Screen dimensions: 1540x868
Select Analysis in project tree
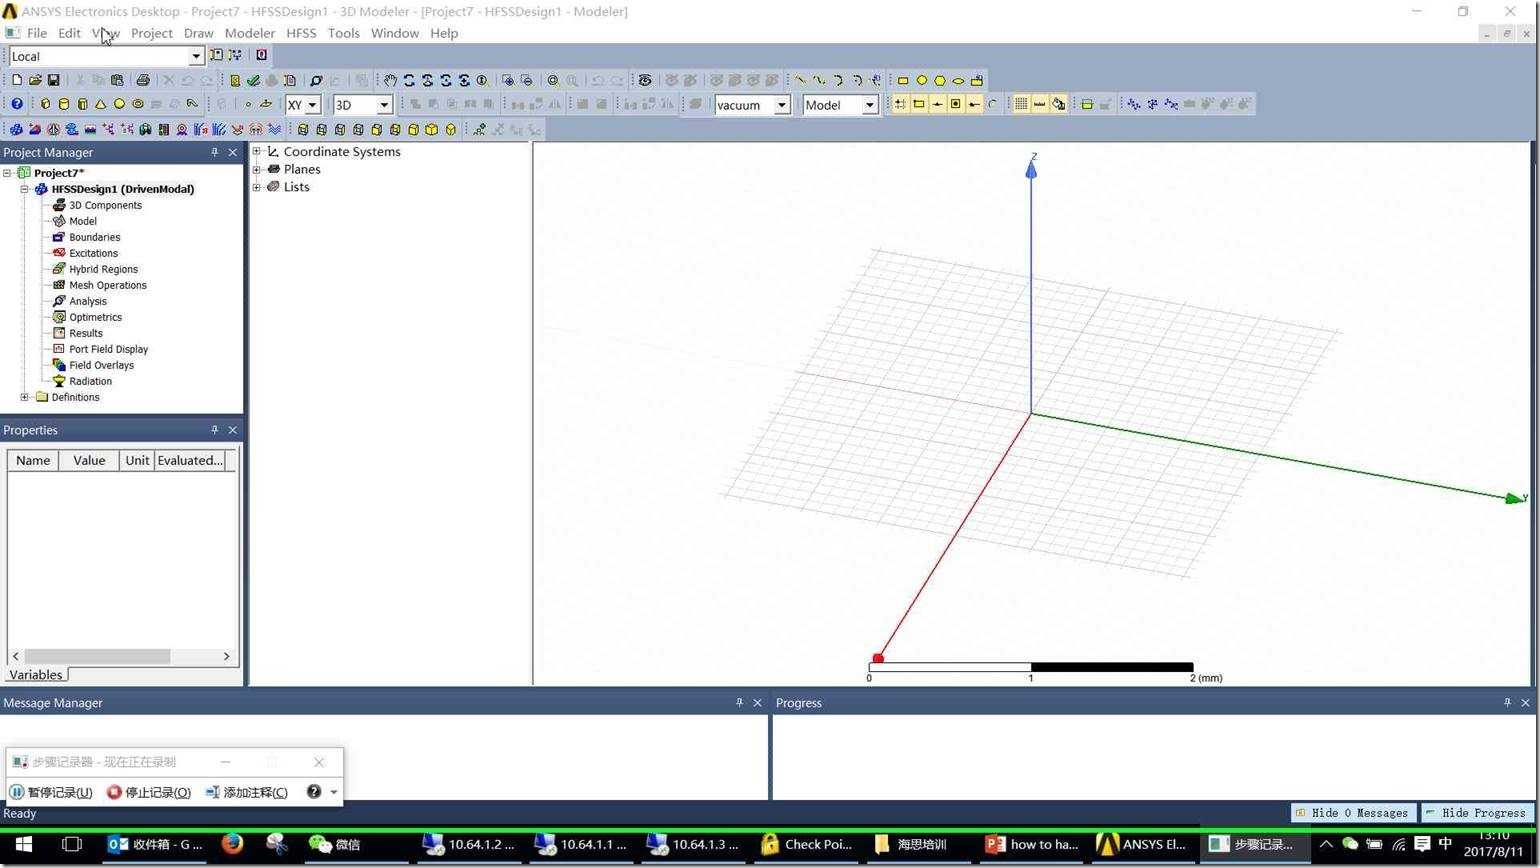87,301
